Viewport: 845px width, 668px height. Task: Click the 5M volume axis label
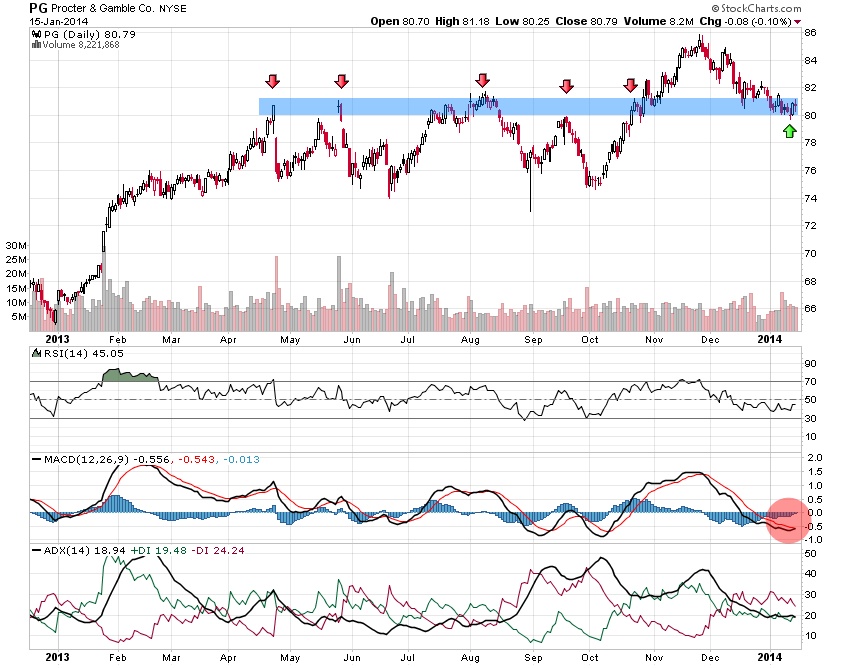[x=19, y=316]
